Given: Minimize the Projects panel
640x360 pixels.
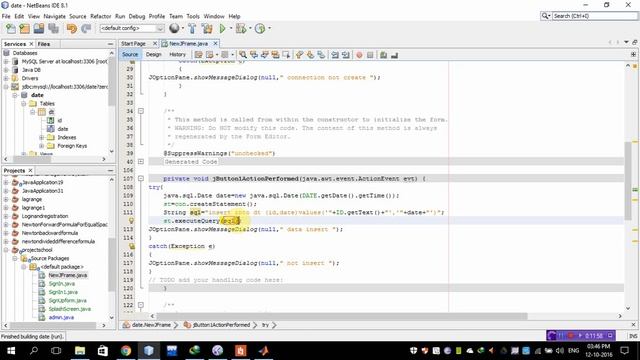Looking at the screenshot, I should [x=111, y=170].
